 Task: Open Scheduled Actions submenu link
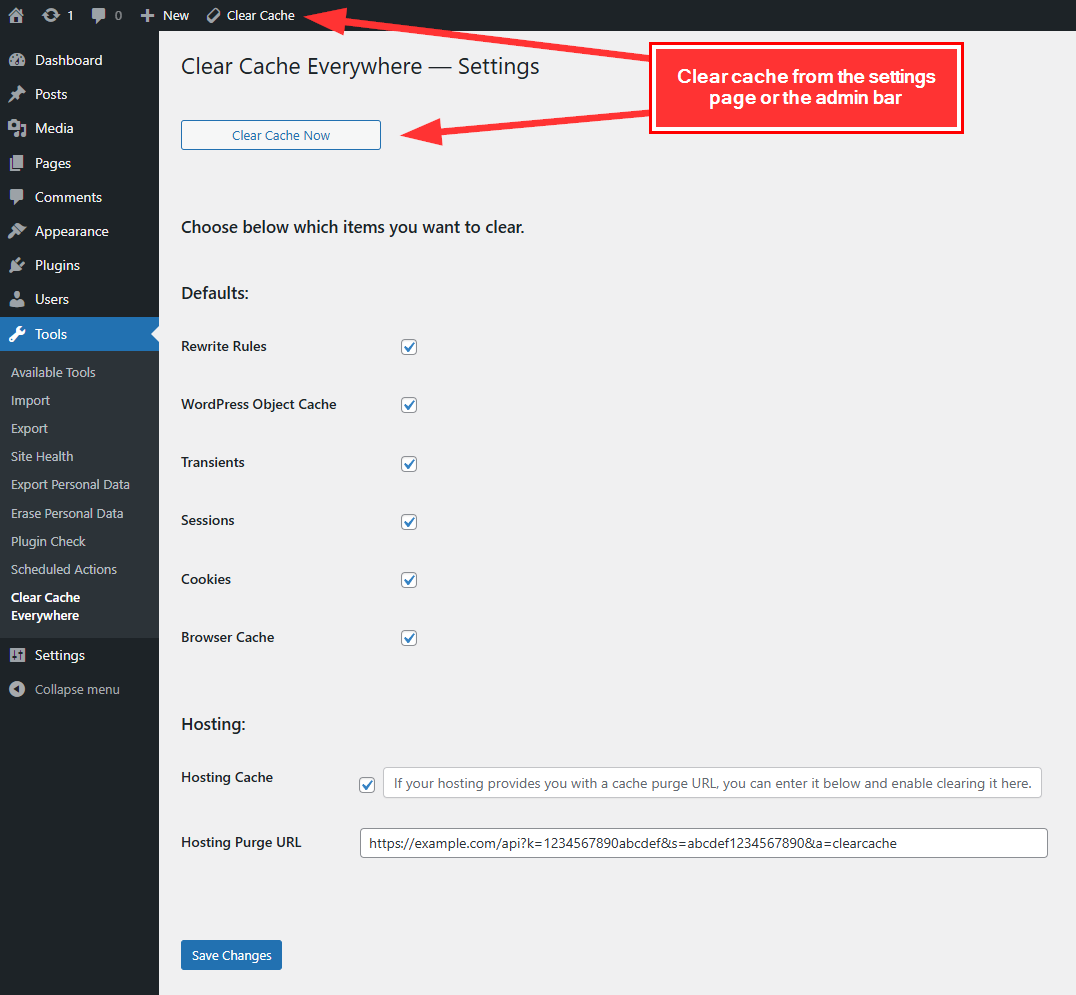point(65,570)
